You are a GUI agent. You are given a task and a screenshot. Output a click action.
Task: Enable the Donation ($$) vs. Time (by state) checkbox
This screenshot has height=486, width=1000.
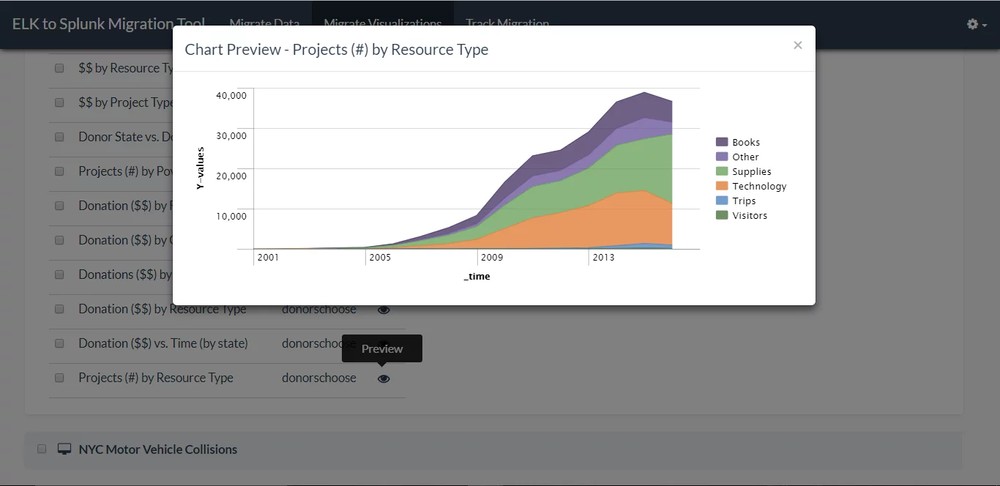point(59,344)
